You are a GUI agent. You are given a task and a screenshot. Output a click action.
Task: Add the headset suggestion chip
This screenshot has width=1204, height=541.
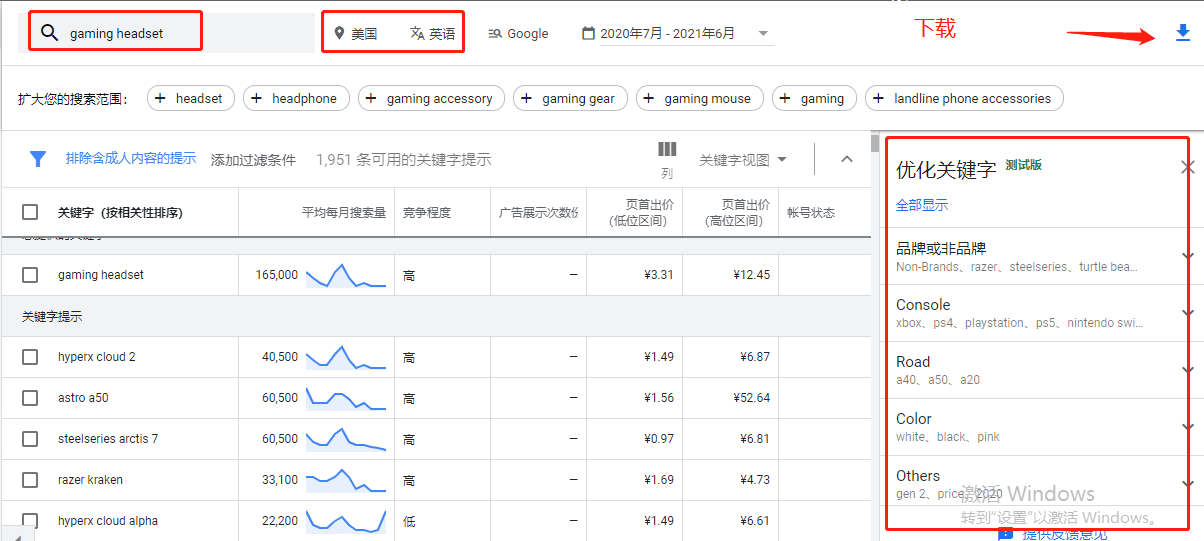(x=191, y=98)
